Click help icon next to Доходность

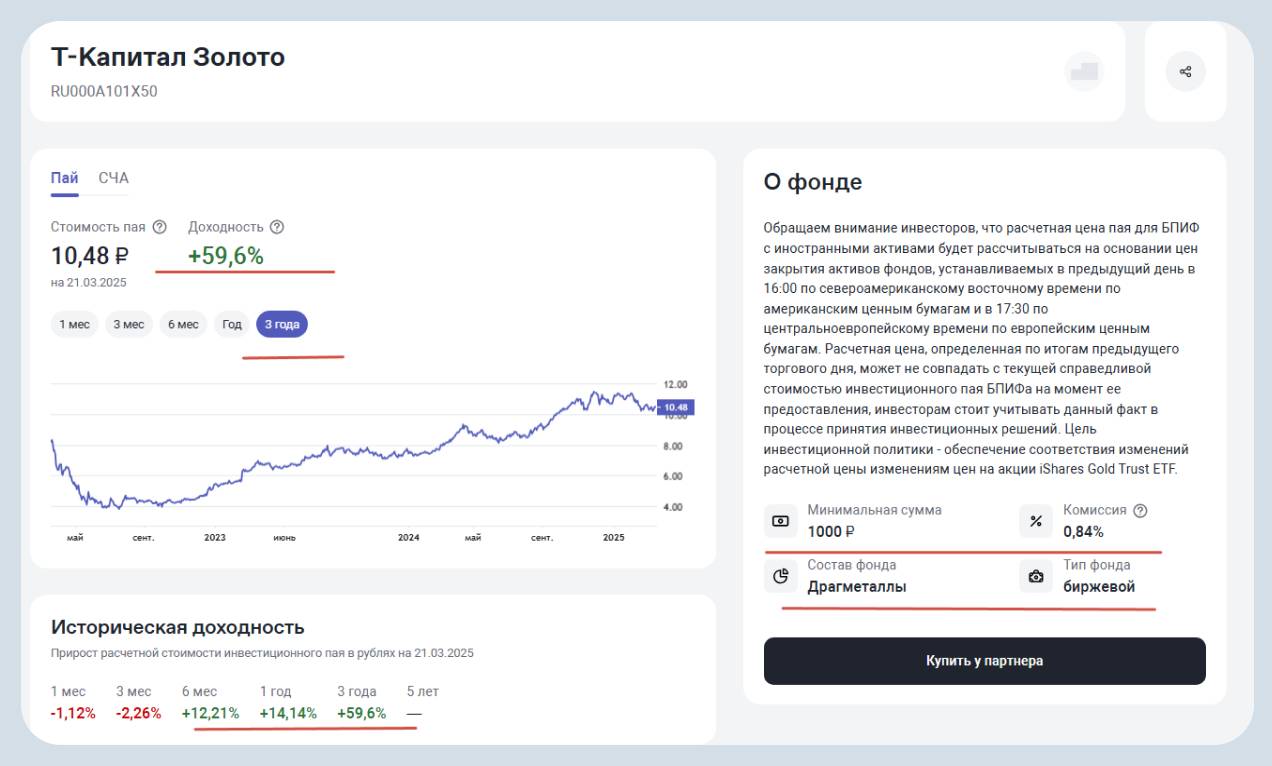click(x=277, y=227)
